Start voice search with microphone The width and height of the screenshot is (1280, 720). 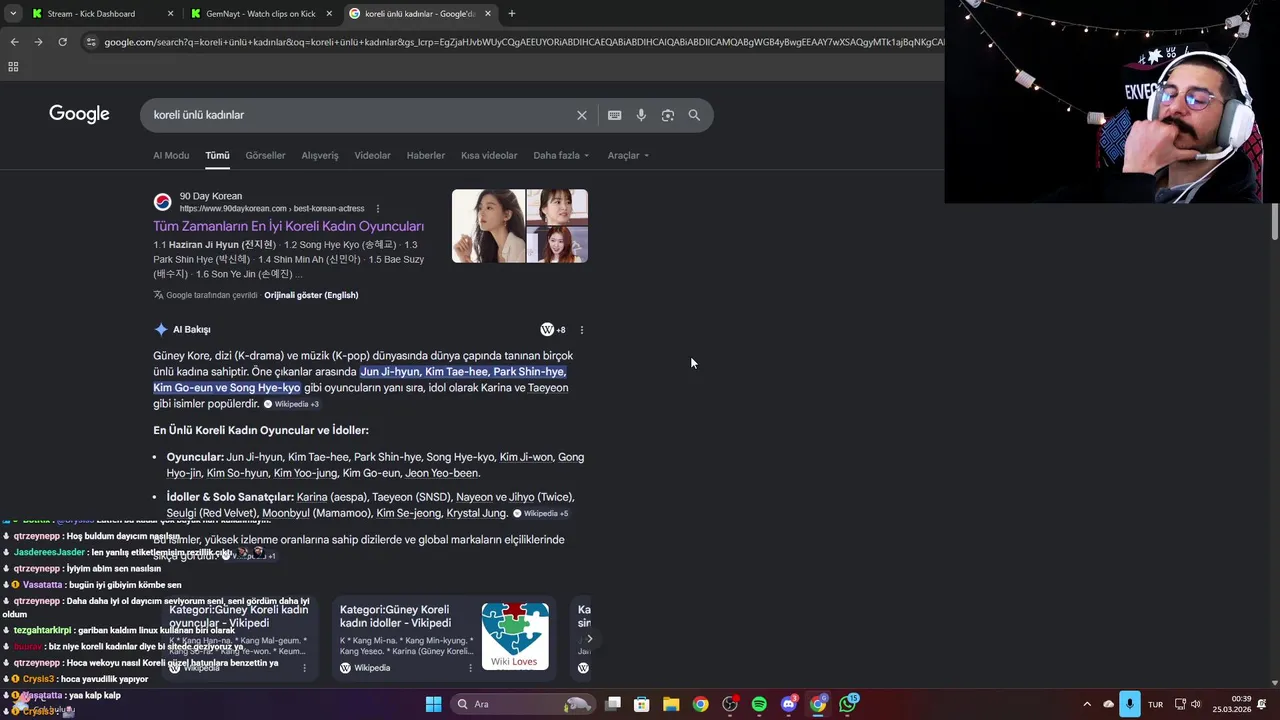641,115
